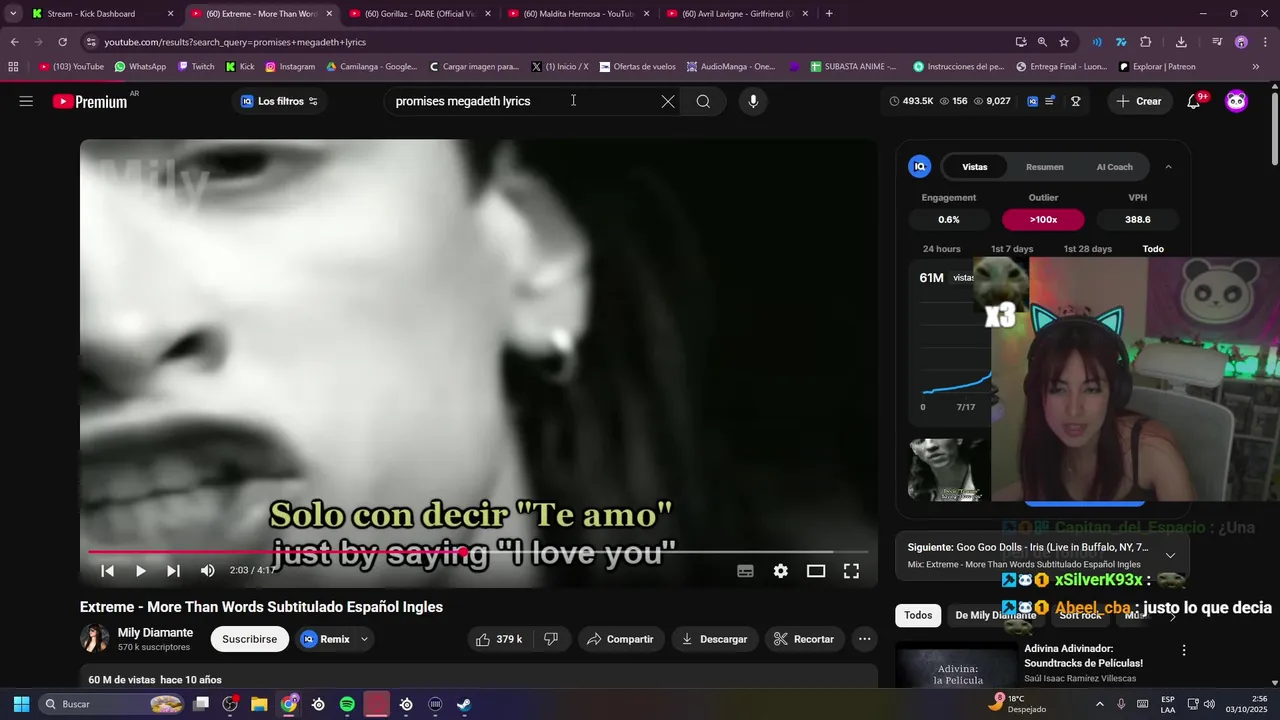Submit search with the magnifier icon
The width and height of the screenshot is (1280, 720).
[703, 101]
